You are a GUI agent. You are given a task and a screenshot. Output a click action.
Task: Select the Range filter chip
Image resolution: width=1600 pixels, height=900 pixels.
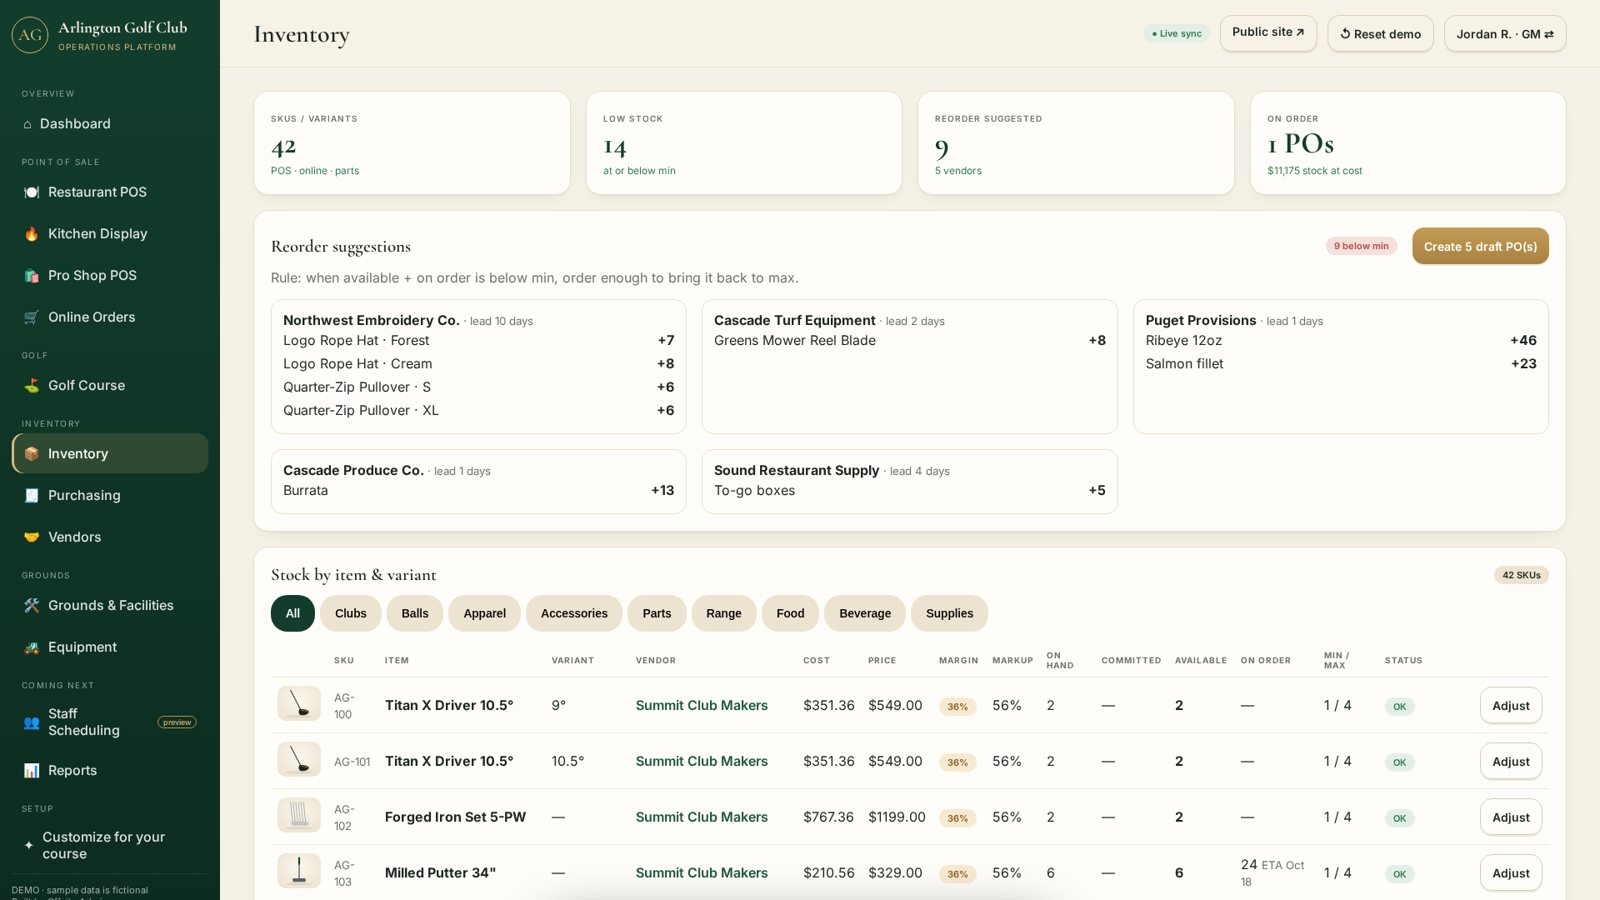point(724,614)
